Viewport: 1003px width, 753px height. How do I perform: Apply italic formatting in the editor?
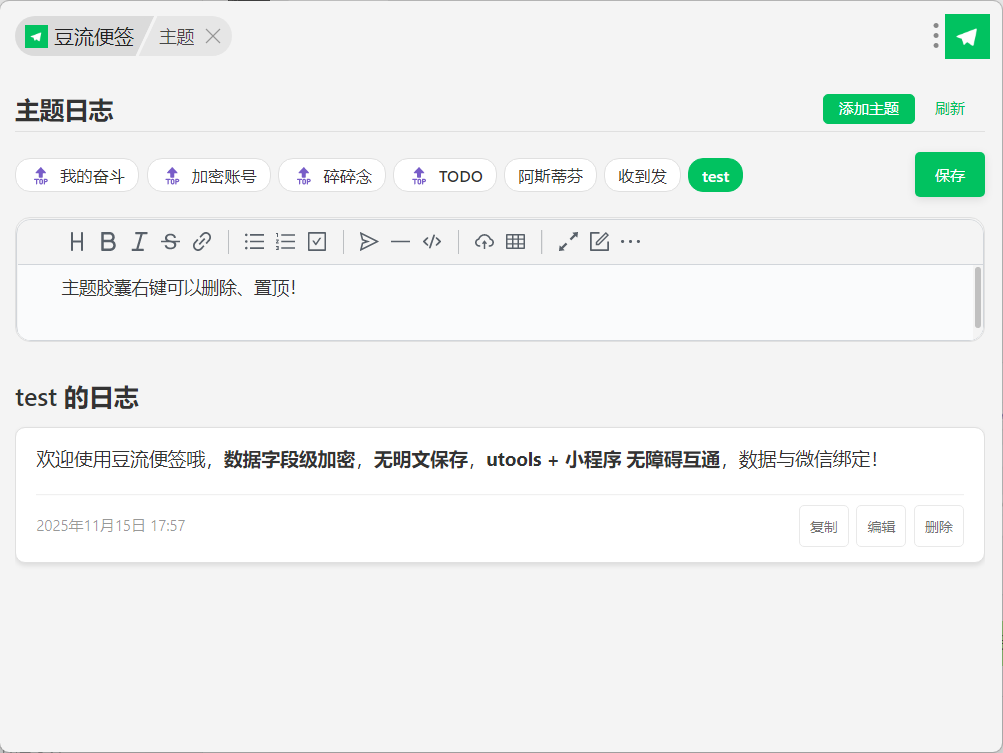(x=139, y=241)
